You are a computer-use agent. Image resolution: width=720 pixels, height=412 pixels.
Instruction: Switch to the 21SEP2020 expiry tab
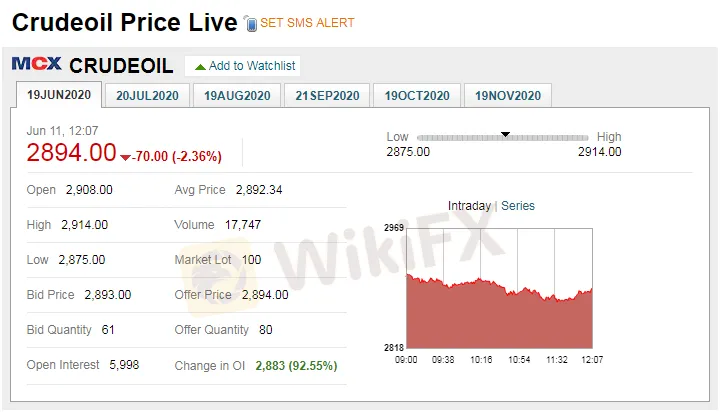(x=327, y=96)
